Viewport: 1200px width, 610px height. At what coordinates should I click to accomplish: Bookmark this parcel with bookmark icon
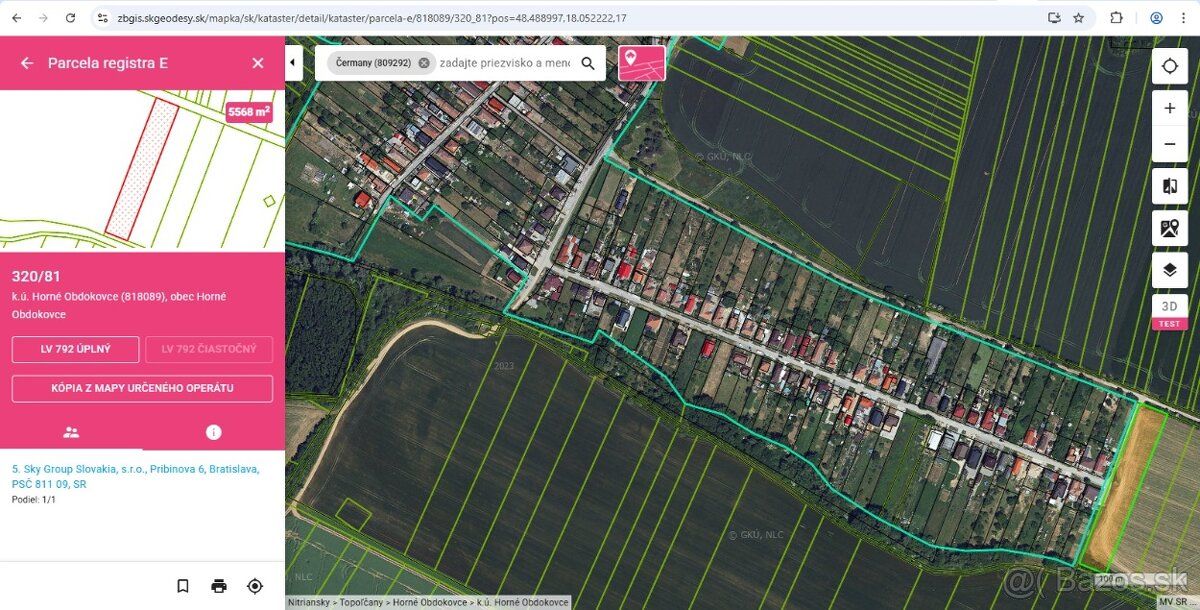[x=183, y=586]
